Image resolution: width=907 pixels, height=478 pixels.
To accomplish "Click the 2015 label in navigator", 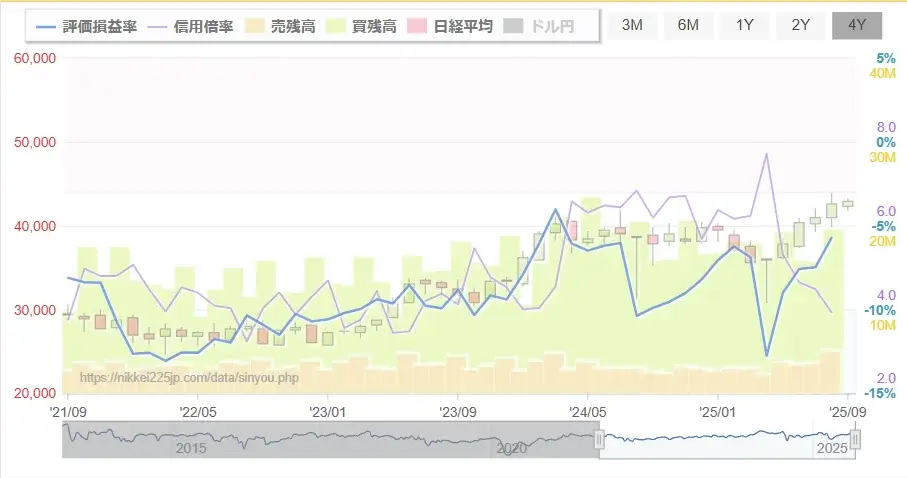I will pos(191,448).
